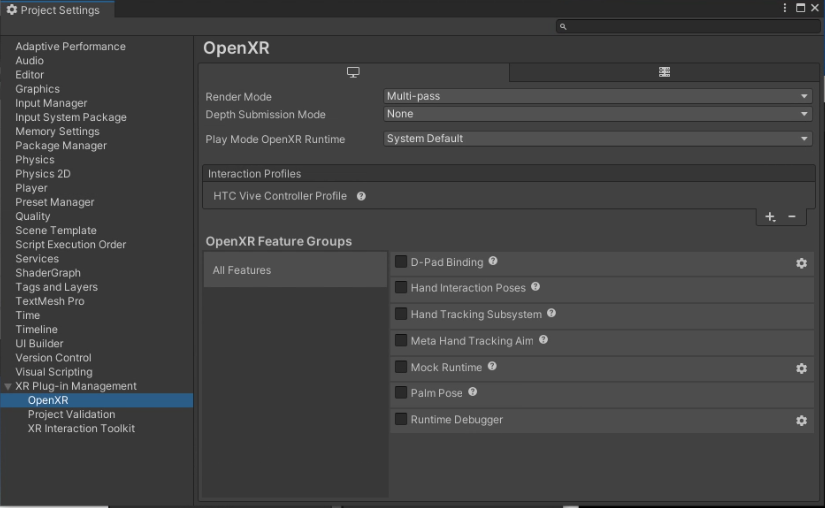The image size is (825, 508).
Task: Click help icon next to Hand Tracking Subsystem
Action: pyautogui.click(x=551, y=314)
